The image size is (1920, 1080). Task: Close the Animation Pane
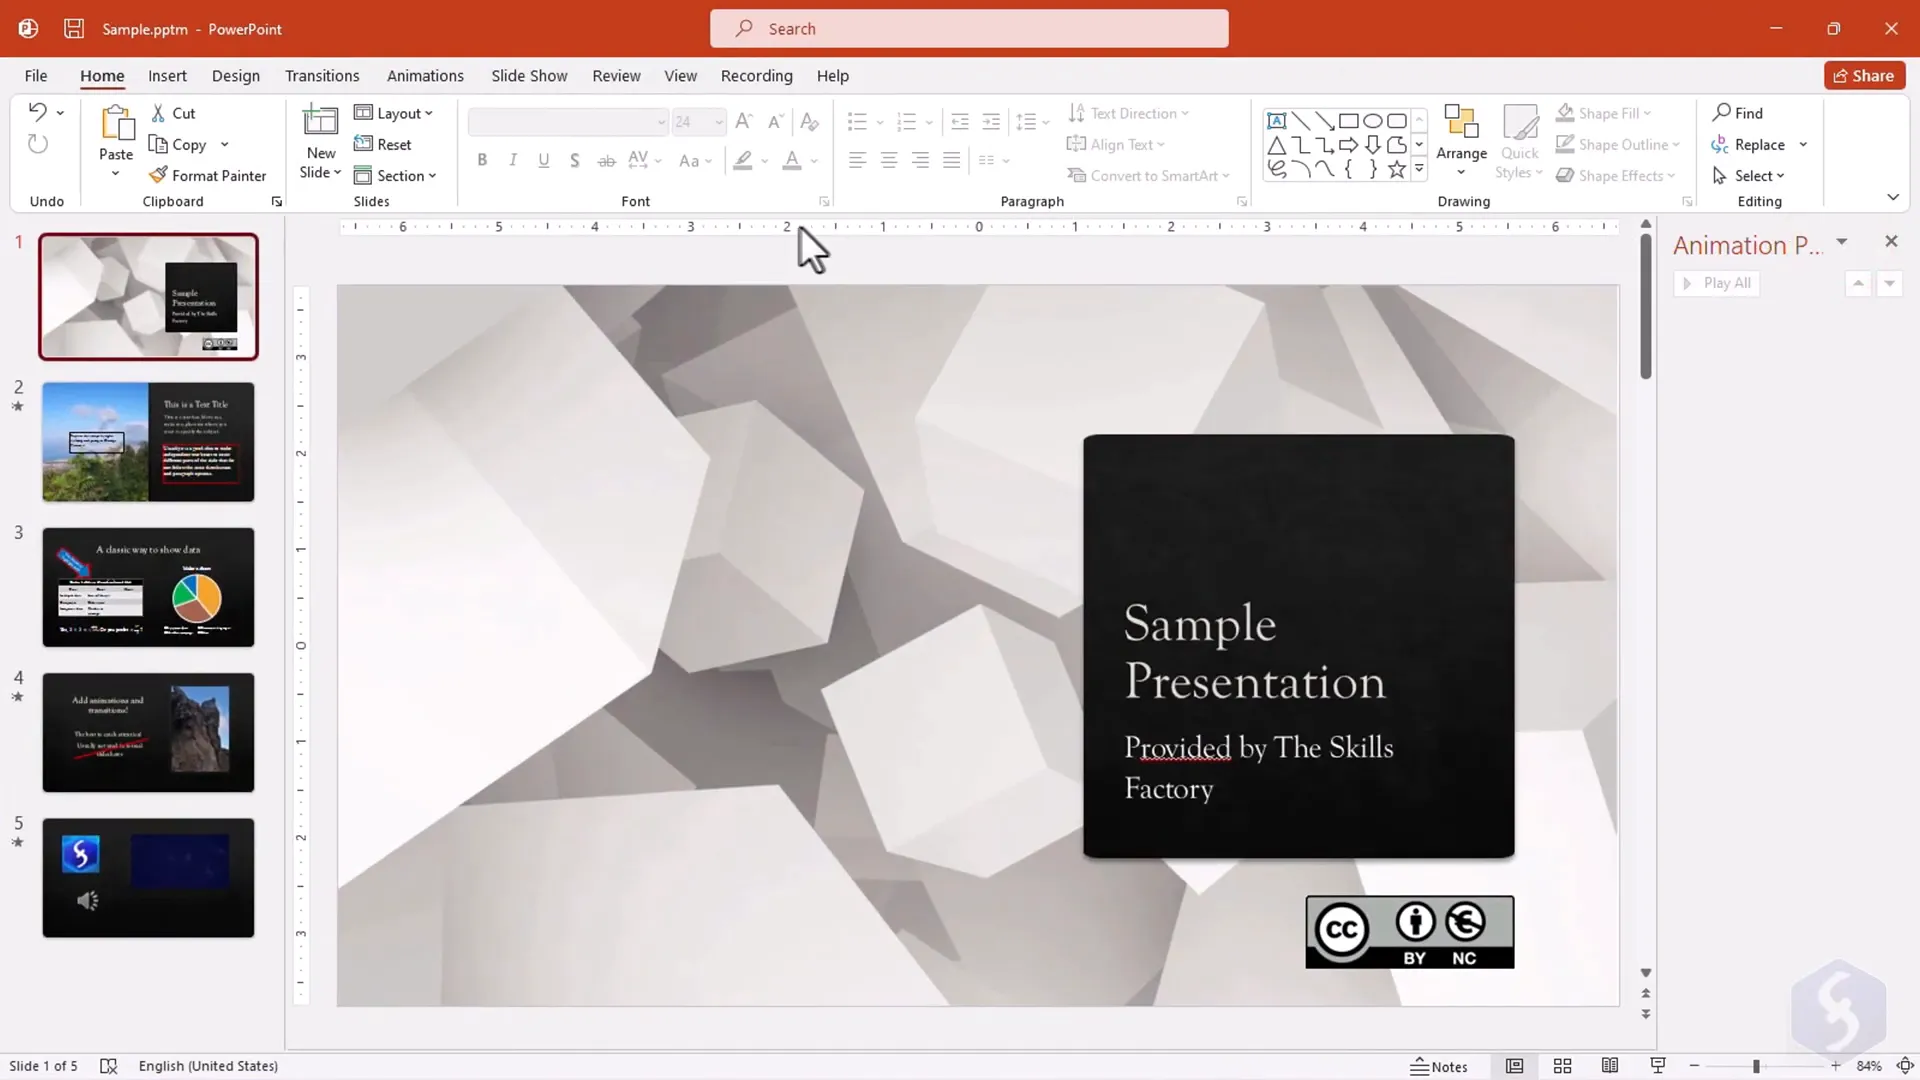pyautogui.click(x=1891, y=241)
